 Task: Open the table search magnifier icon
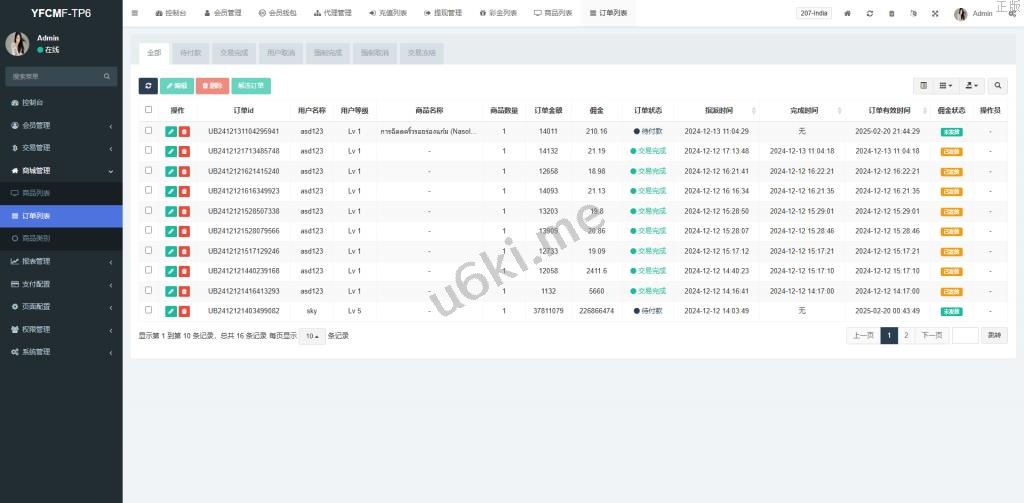click(999, 86)
